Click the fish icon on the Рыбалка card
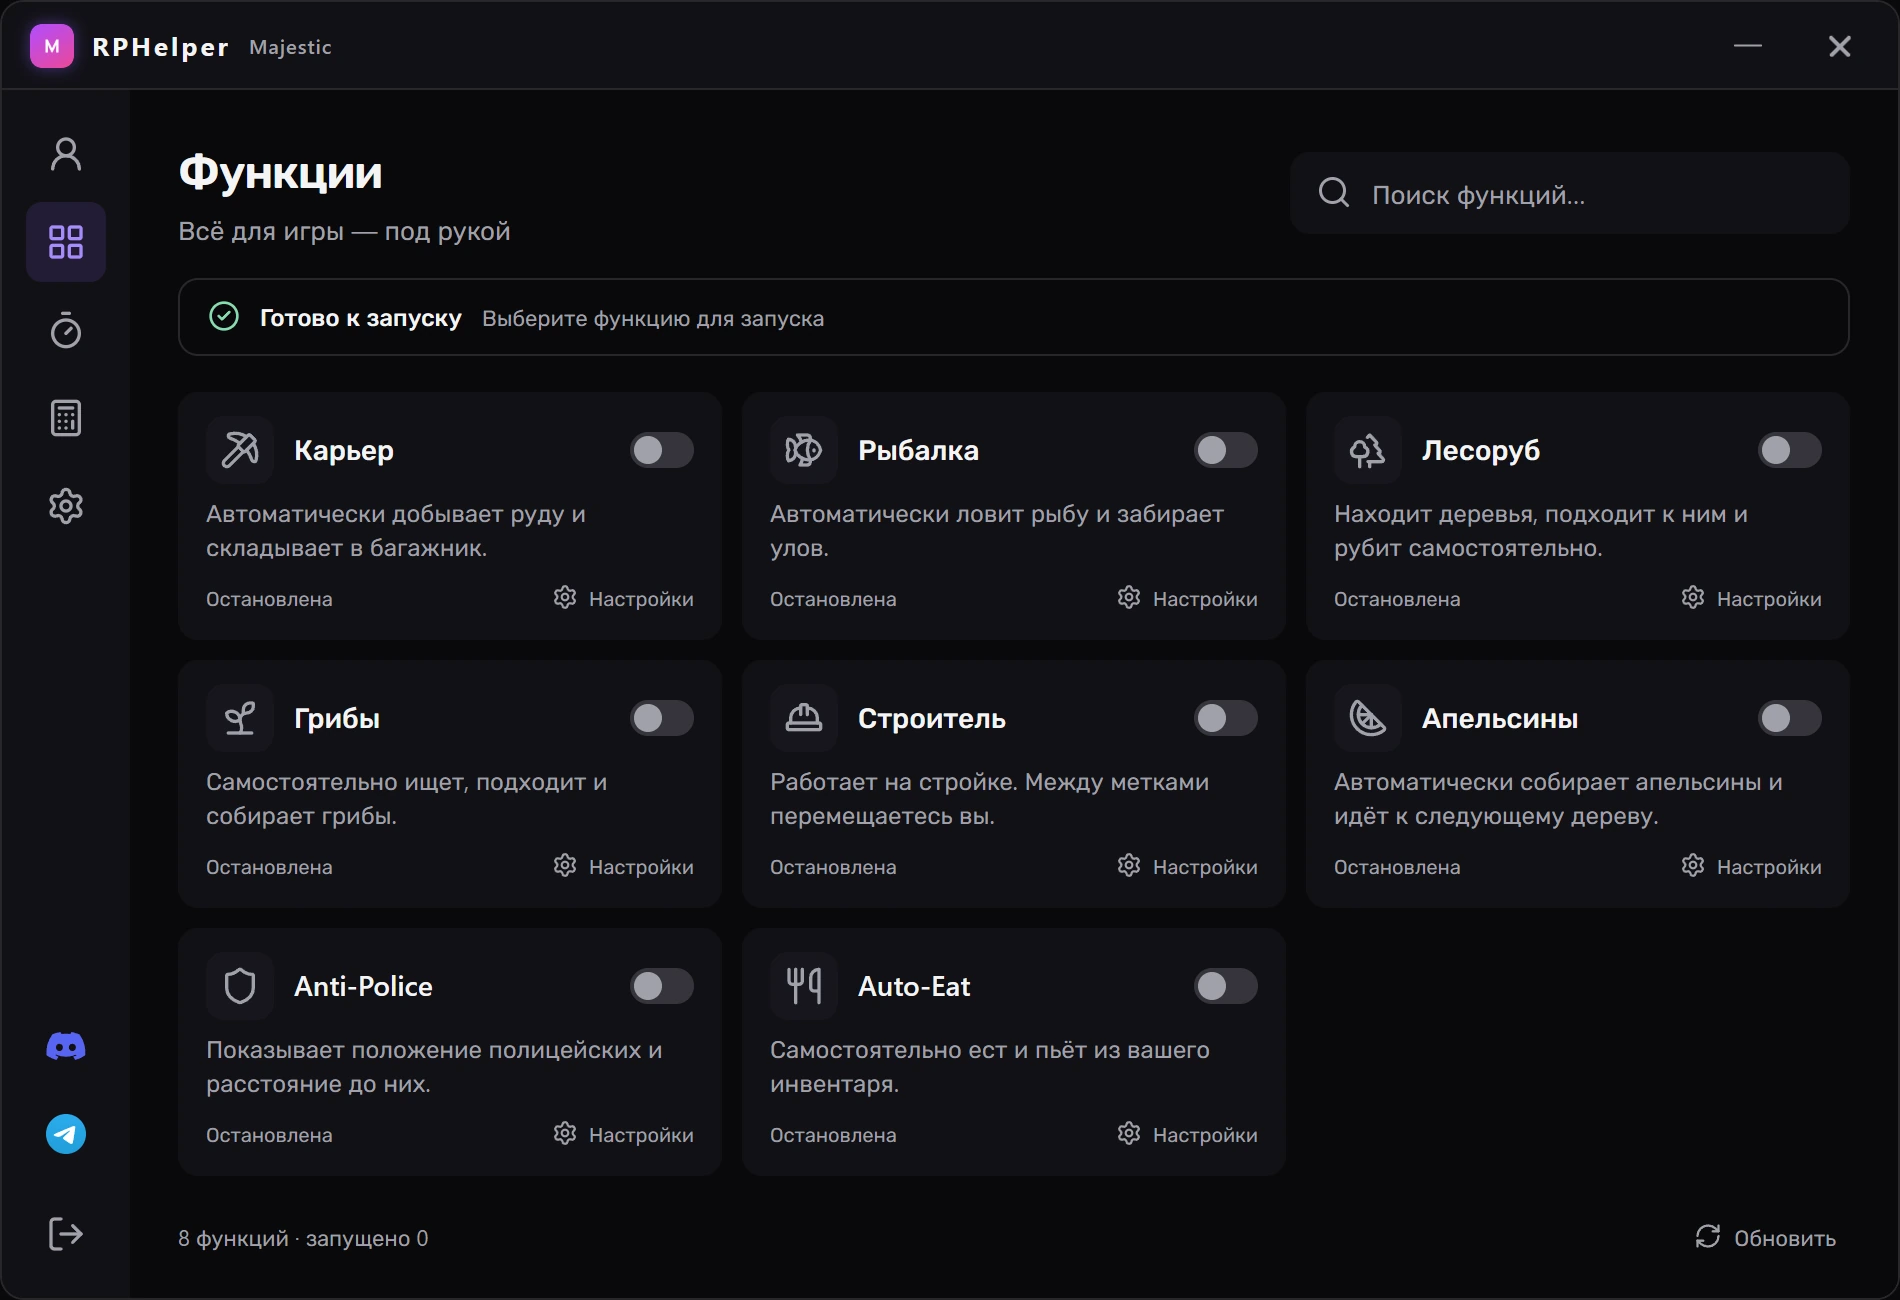The width and height of the screenshot is (1900, 1300). (x=804, y=450)
